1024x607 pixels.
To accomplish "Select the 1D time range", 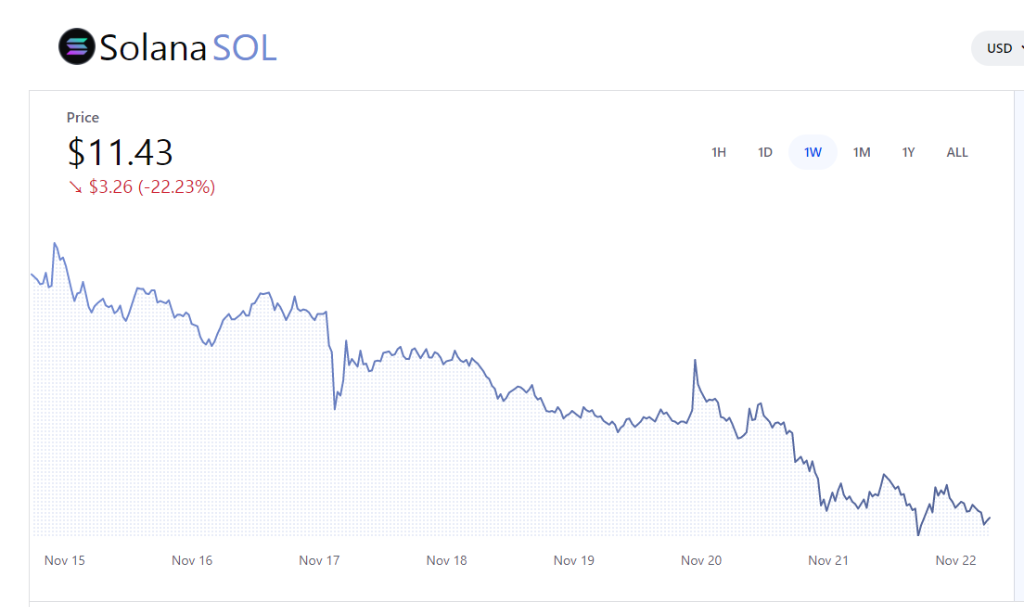I will pos(765,153).
